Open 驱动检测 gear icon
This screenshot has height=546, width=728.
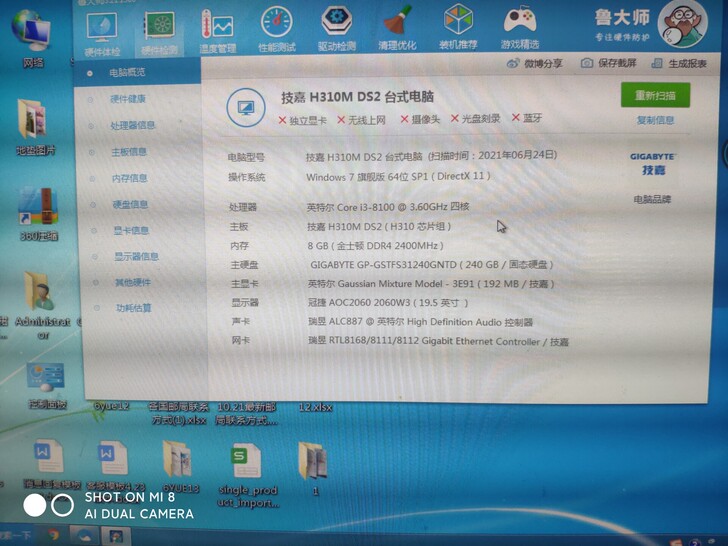click(x=337, y=28)
